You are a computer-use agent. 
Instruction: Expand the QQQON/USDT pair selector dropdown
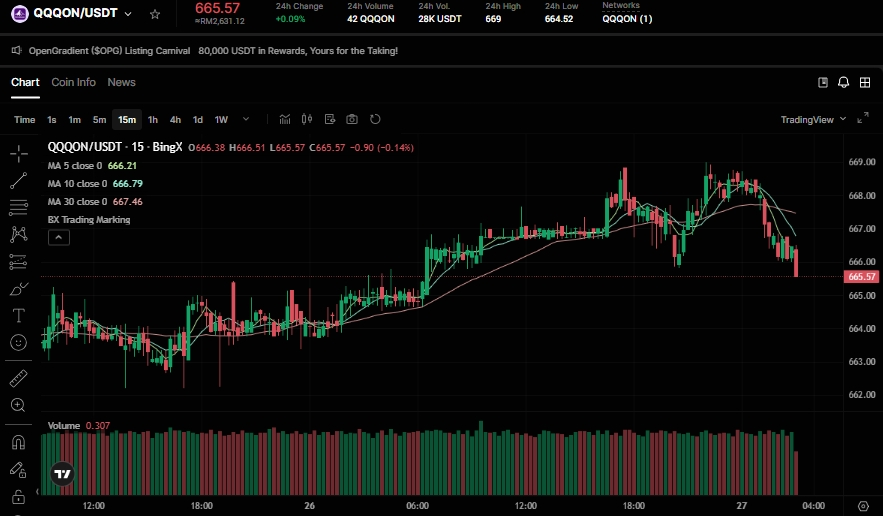(128, 15)
